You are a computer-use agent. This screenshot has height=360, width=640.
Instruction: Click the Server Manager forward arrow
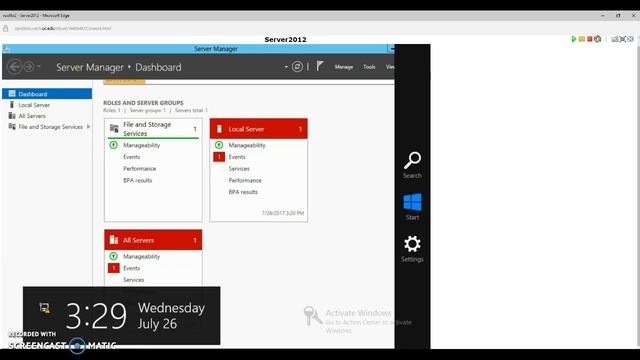coord(29,67)
